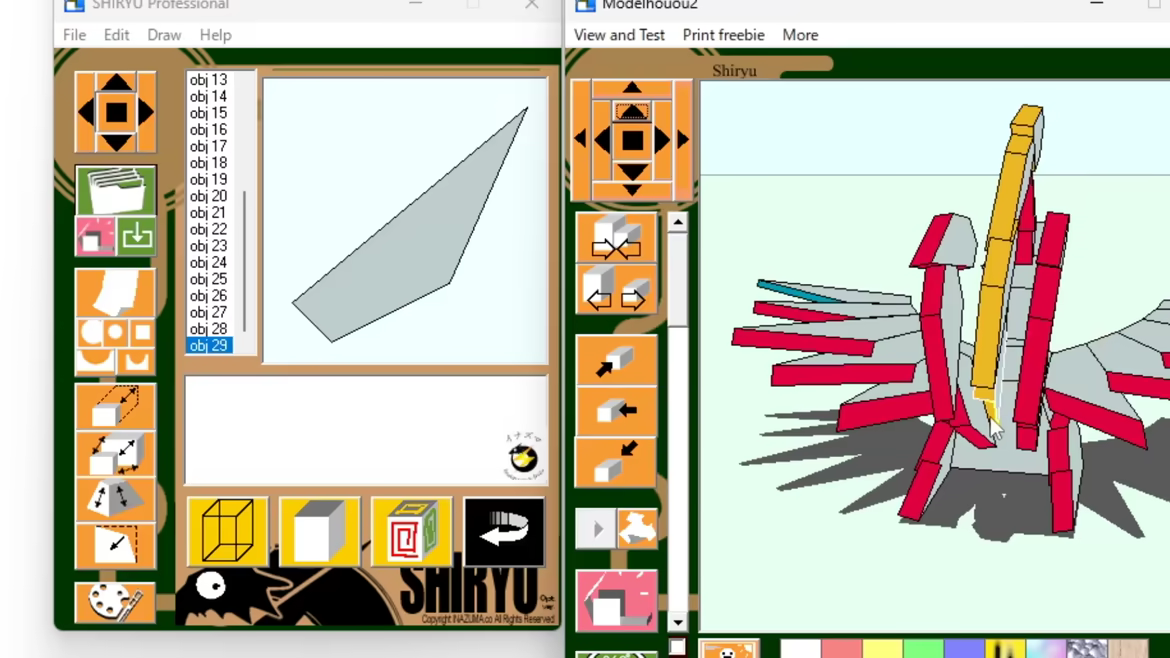Click the dotted inner up arrow on Modelhouou2 pad
This screenshot has width=1170, height=658.
(632, 112)
